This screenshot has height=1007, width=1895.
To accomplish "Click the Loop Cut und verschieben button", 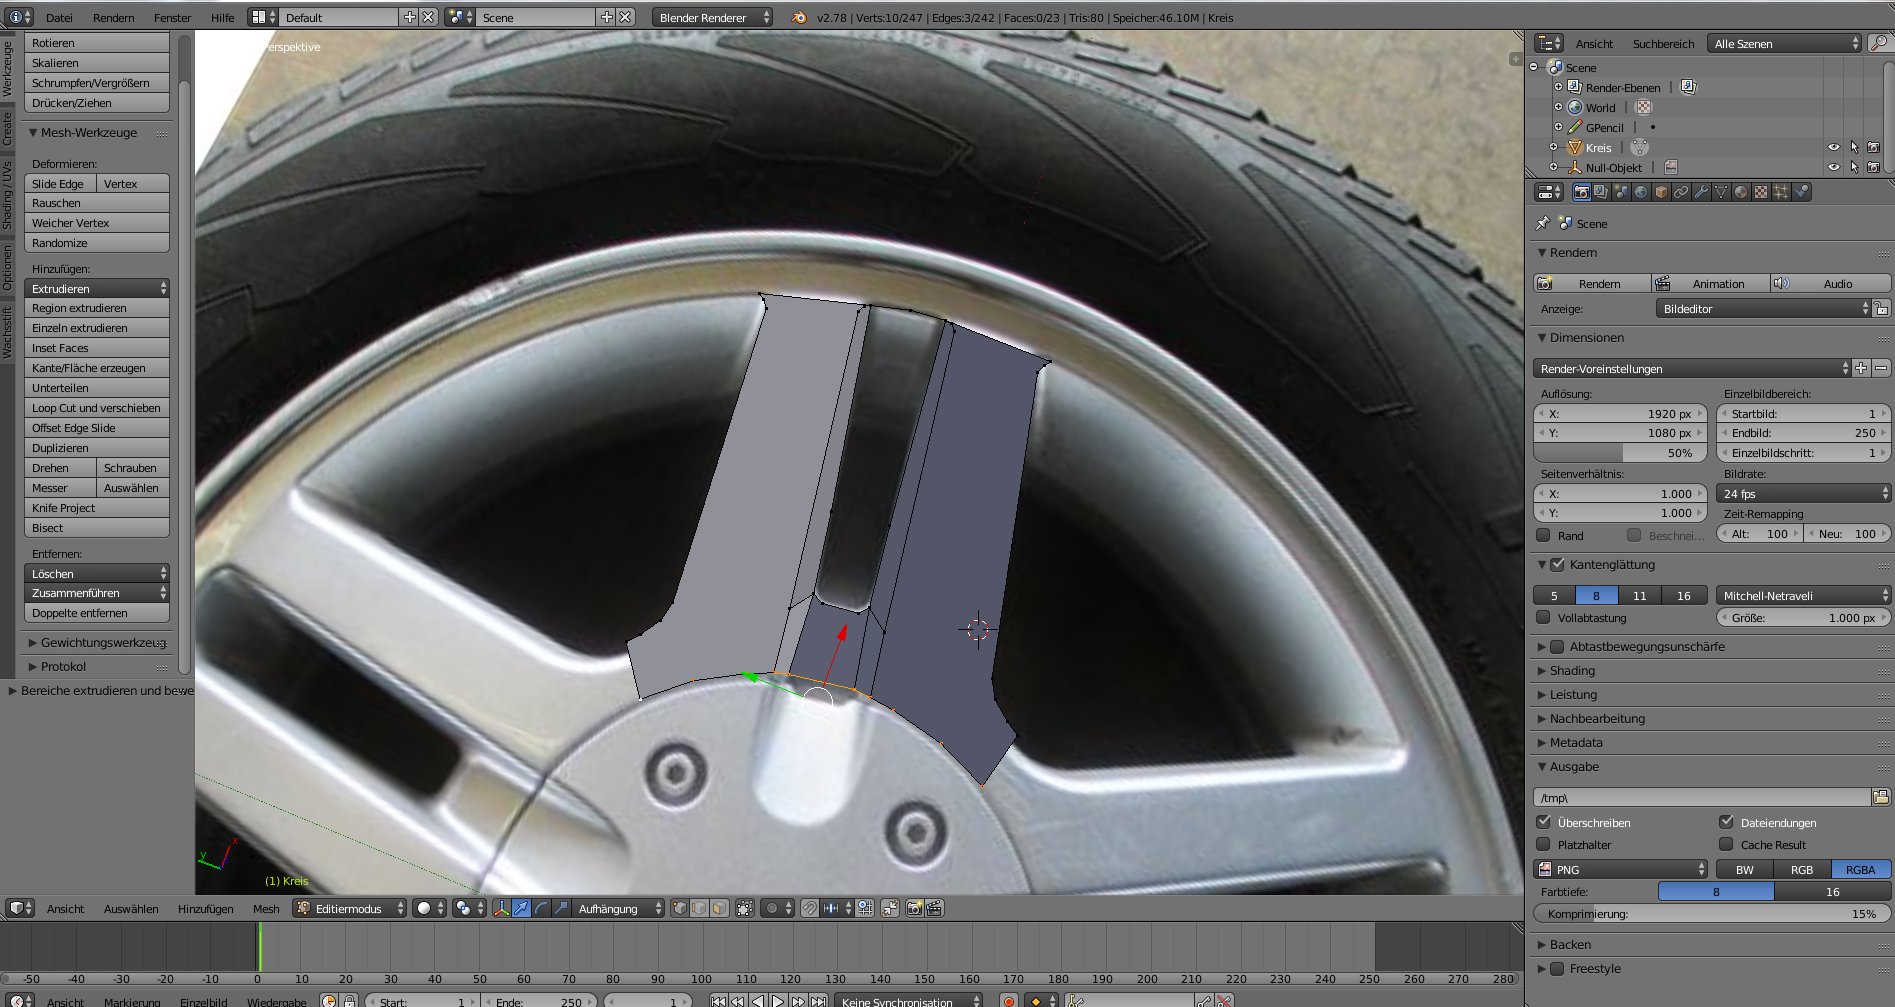I will click(97, 408).
